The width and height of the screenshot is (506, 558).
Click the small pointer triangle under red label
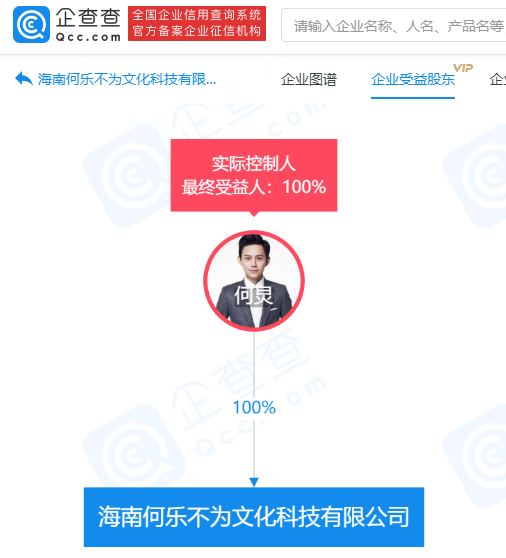tap(254, 214)
